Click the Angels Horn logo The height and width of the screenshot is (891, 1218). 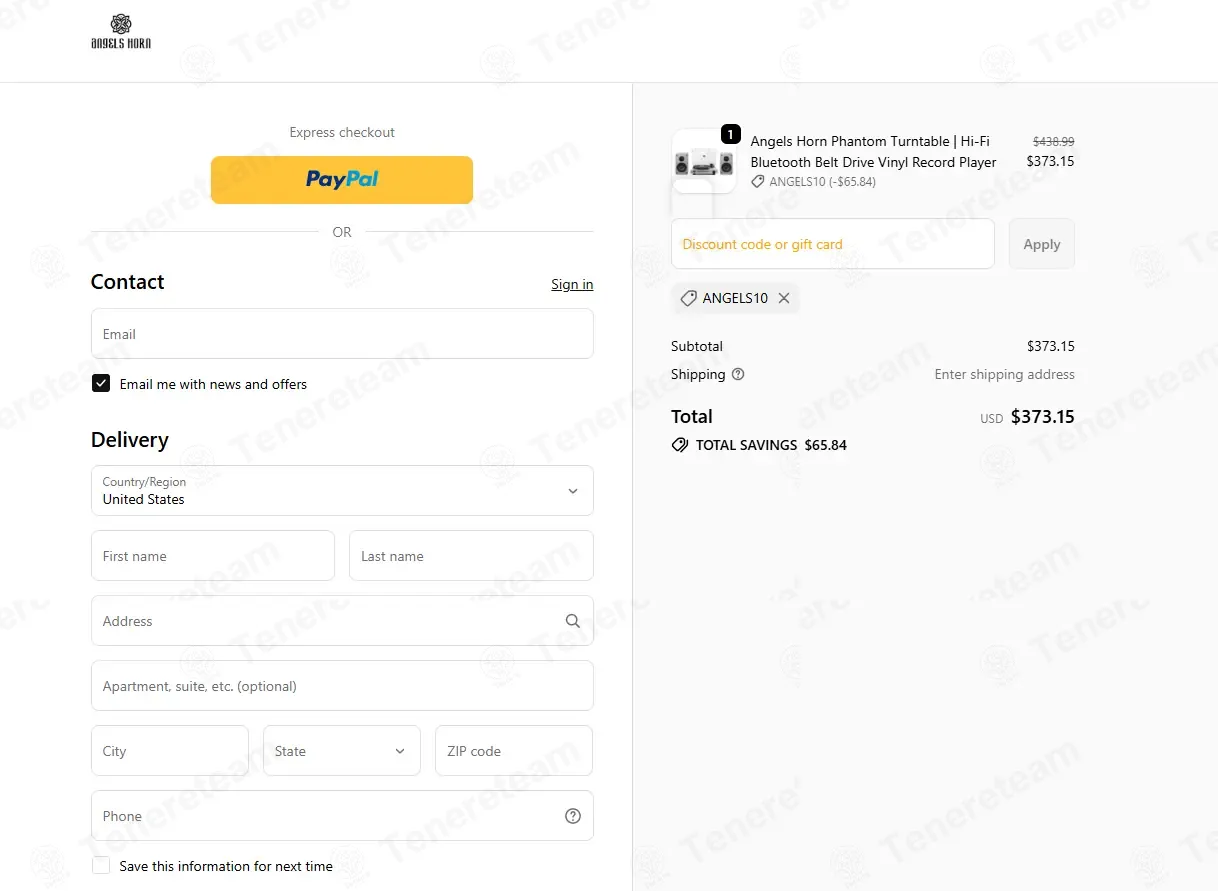[x=121, y=32]
